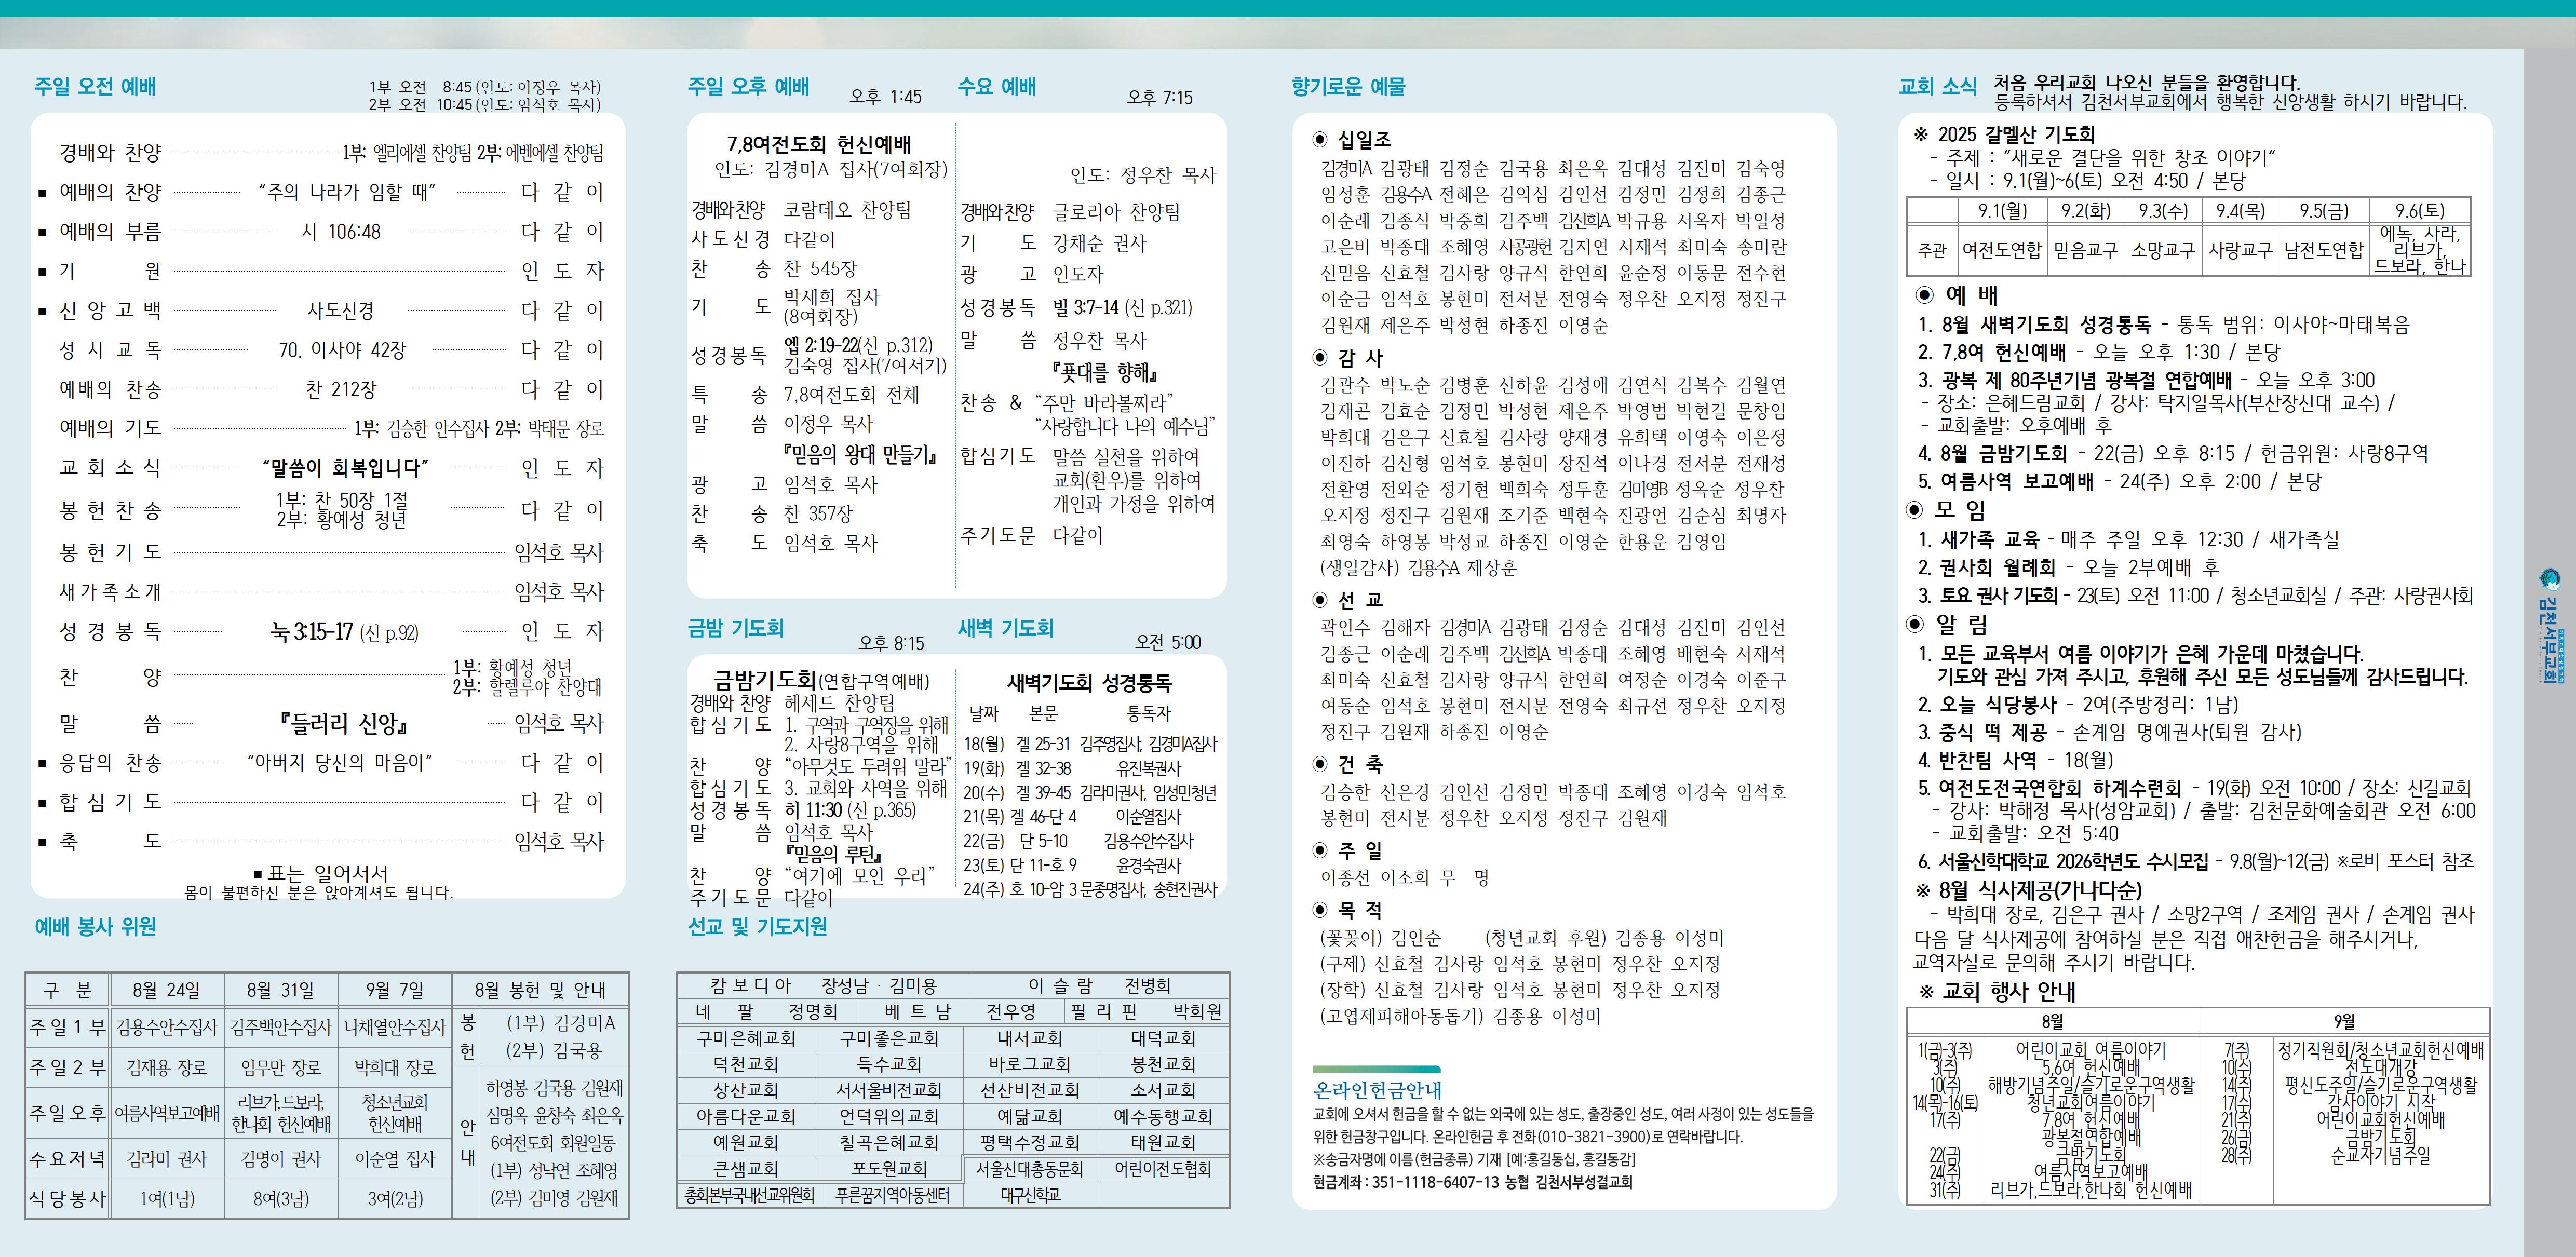
Task: Click '토요 권사 기도회' meeting item
Action: [1999, 595]
